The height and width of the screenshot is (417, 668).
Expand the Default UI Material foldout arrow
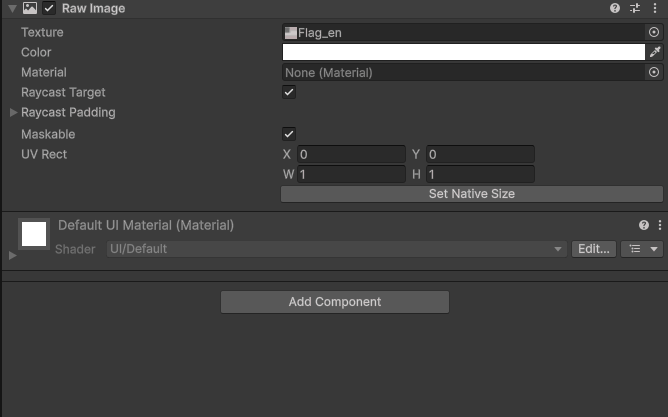(x=13, y=256)
